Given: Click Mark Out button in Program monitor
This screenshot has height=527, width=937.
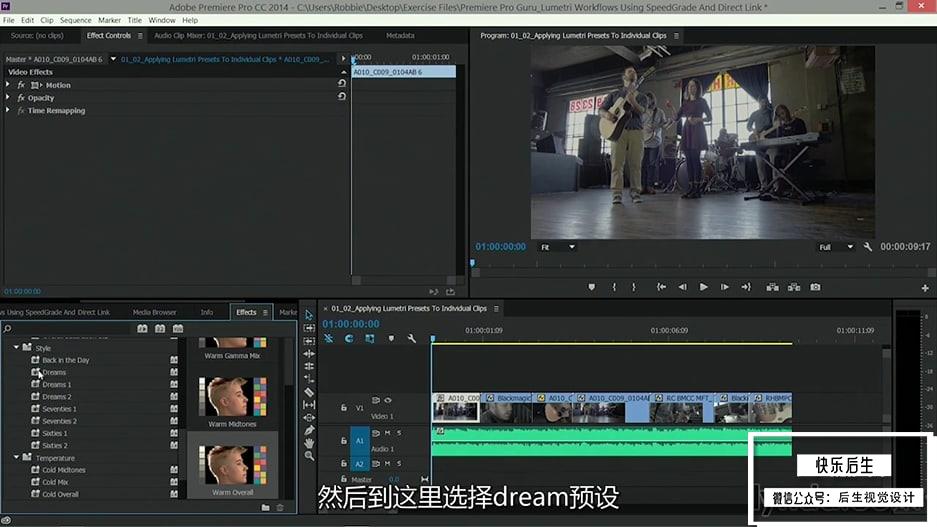Looking at the screenshot, I should coord(634,287).
